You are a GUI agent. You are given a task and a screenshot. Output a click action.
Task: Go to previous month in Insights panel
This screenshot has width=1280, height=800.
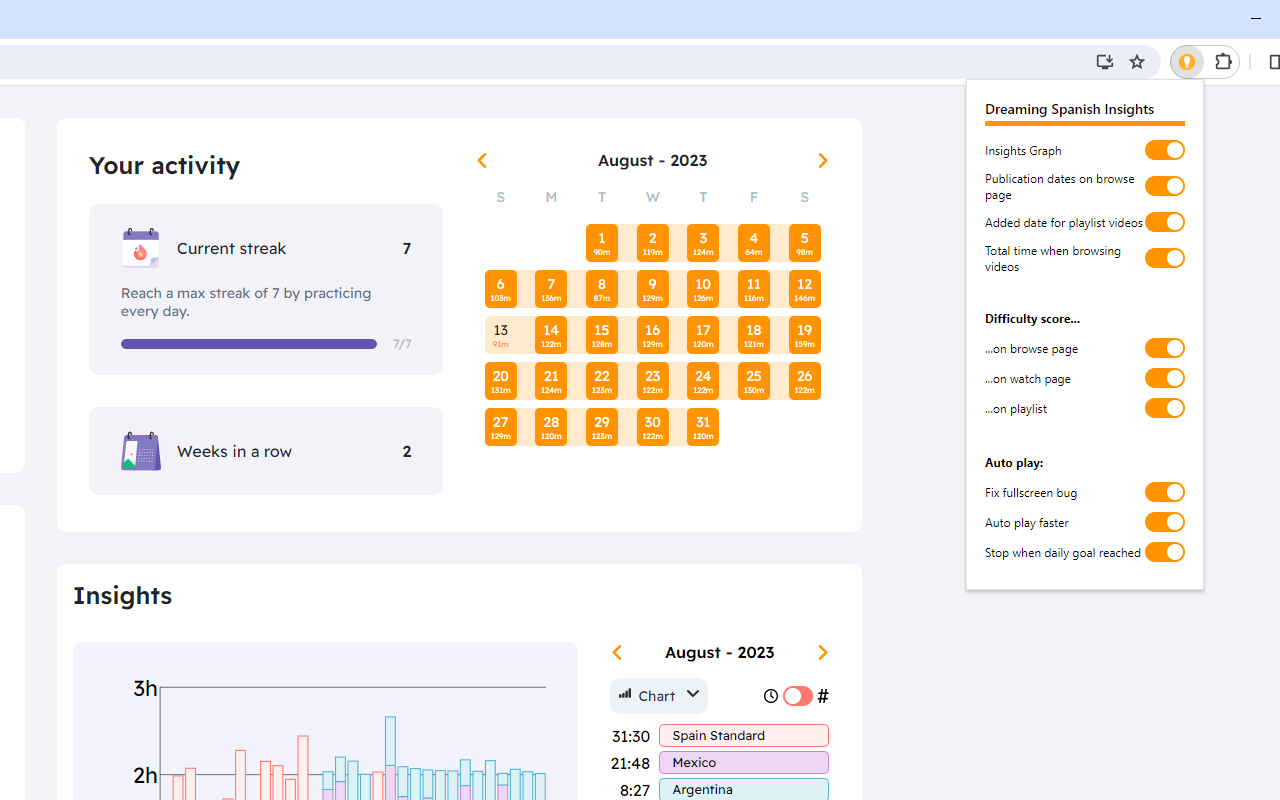point(617,653)
